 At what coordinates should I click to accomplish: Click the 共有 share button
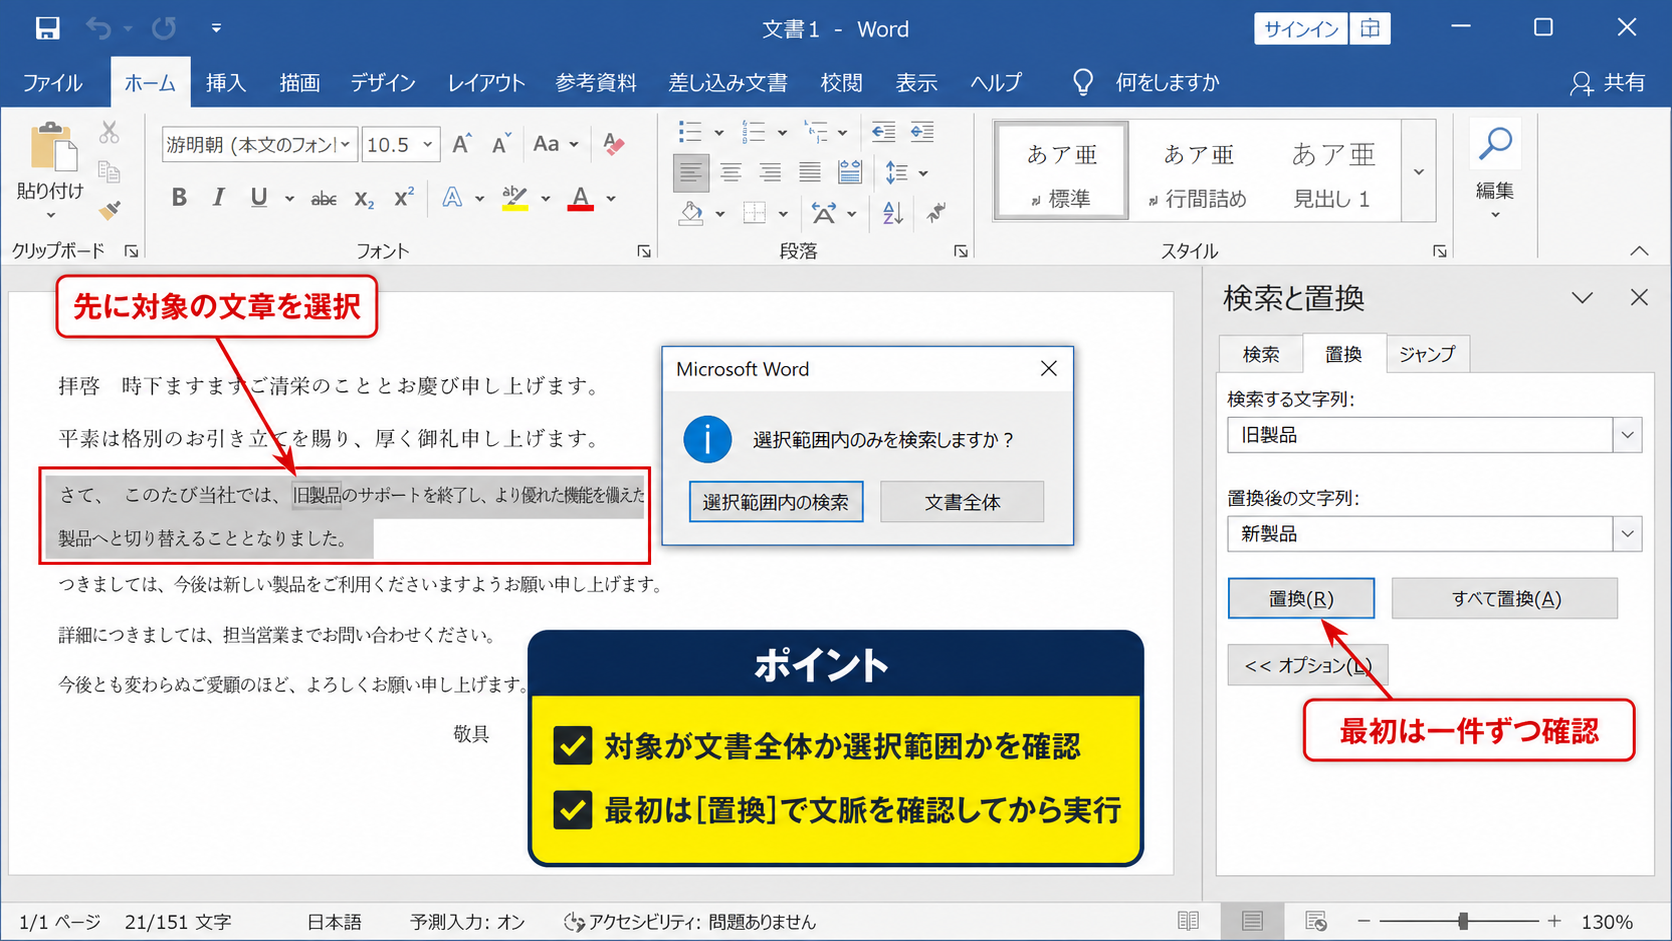click(x=1608, y=82)
